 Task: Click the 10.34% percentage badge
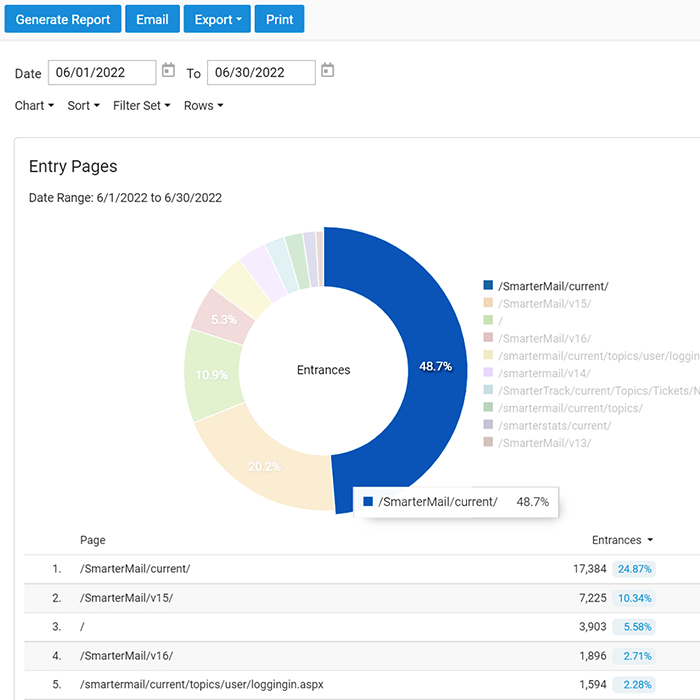(634, 598)
